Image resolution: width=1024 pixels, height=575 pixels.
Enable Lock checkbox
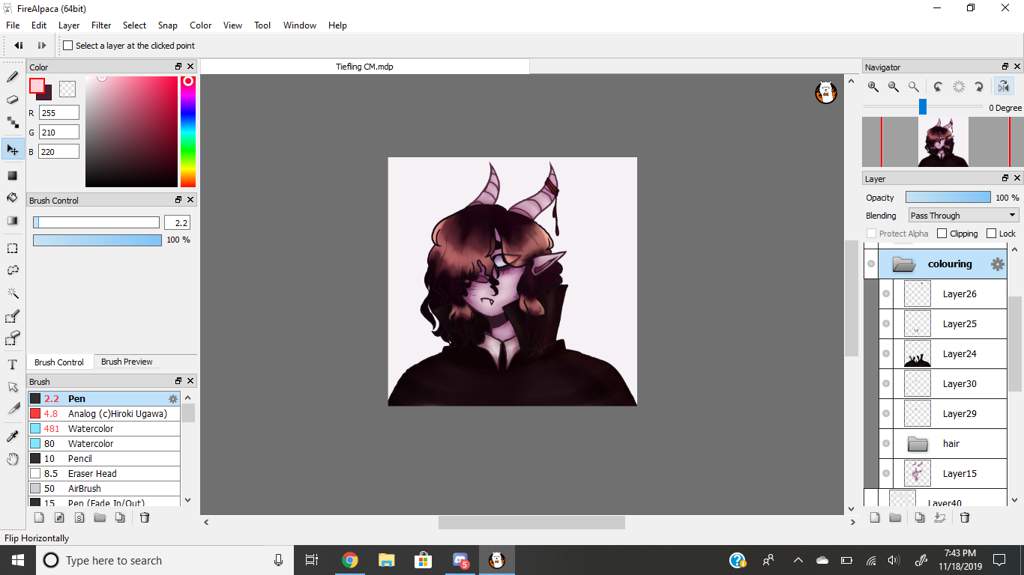pyautogui.click(x=991, y=233)
